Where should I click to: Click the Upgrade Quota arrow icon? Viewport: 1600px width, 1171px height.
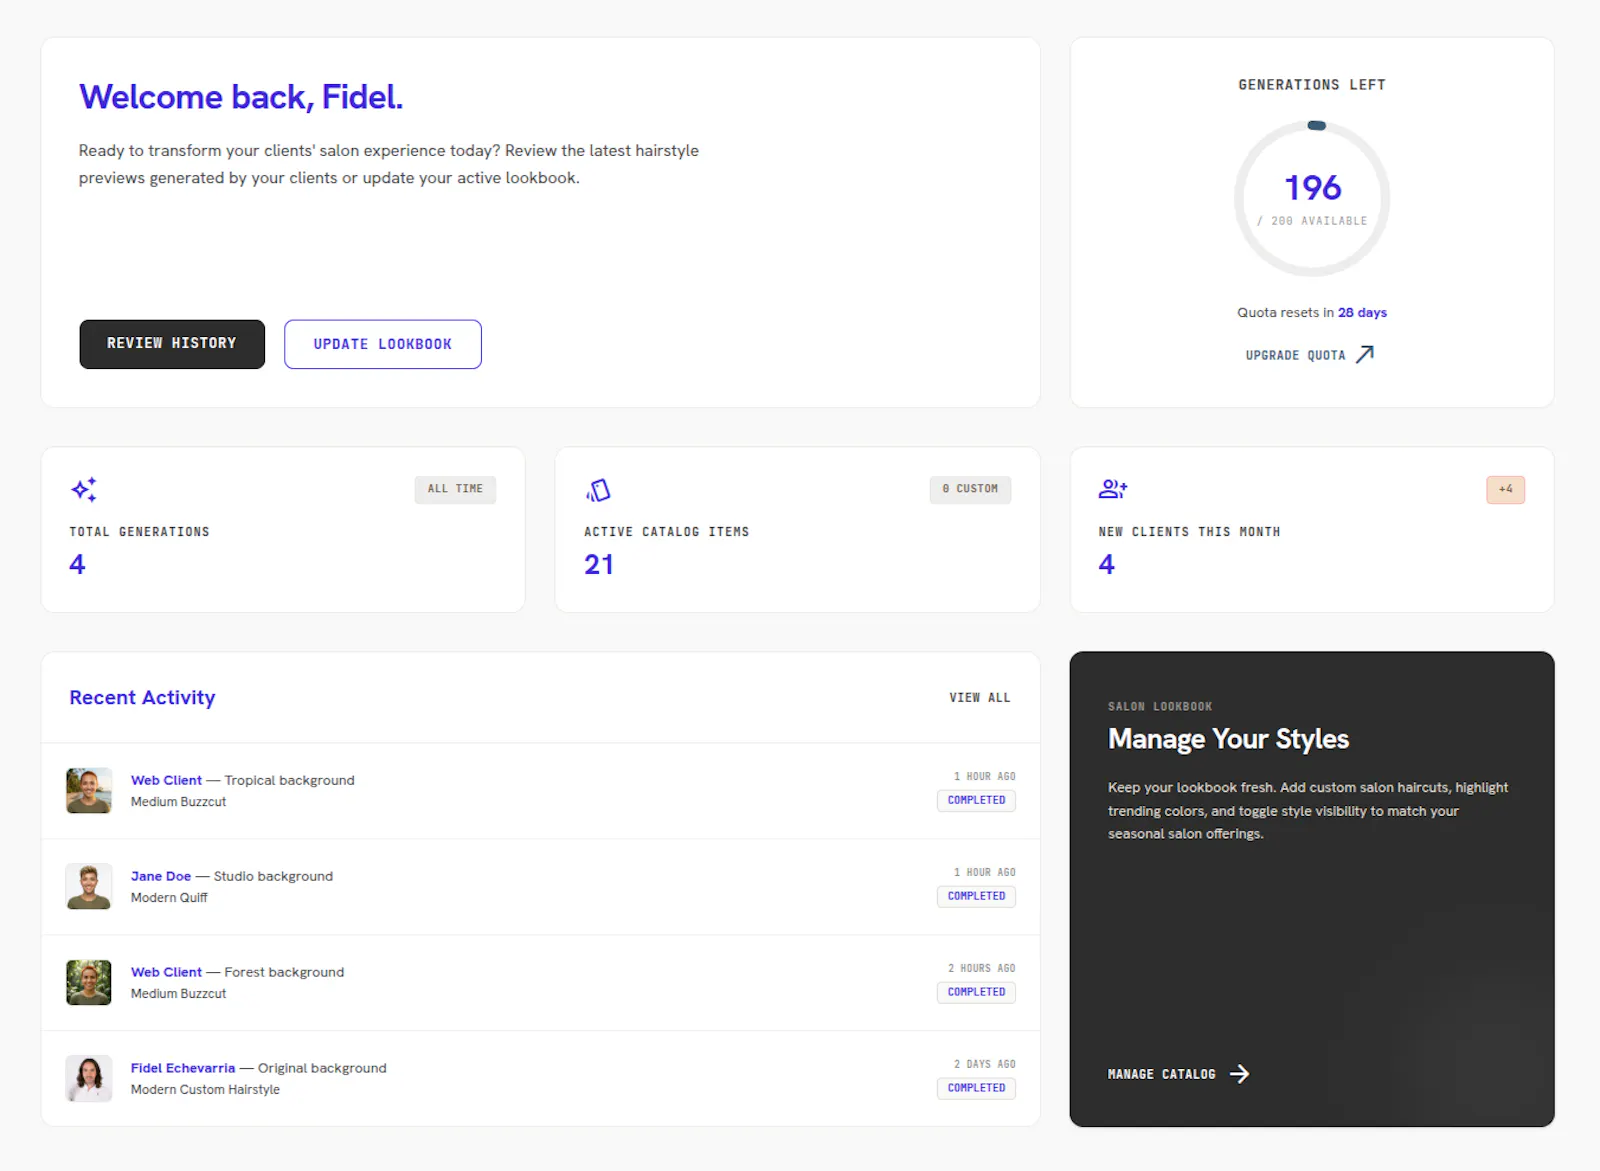[1365, 354]
